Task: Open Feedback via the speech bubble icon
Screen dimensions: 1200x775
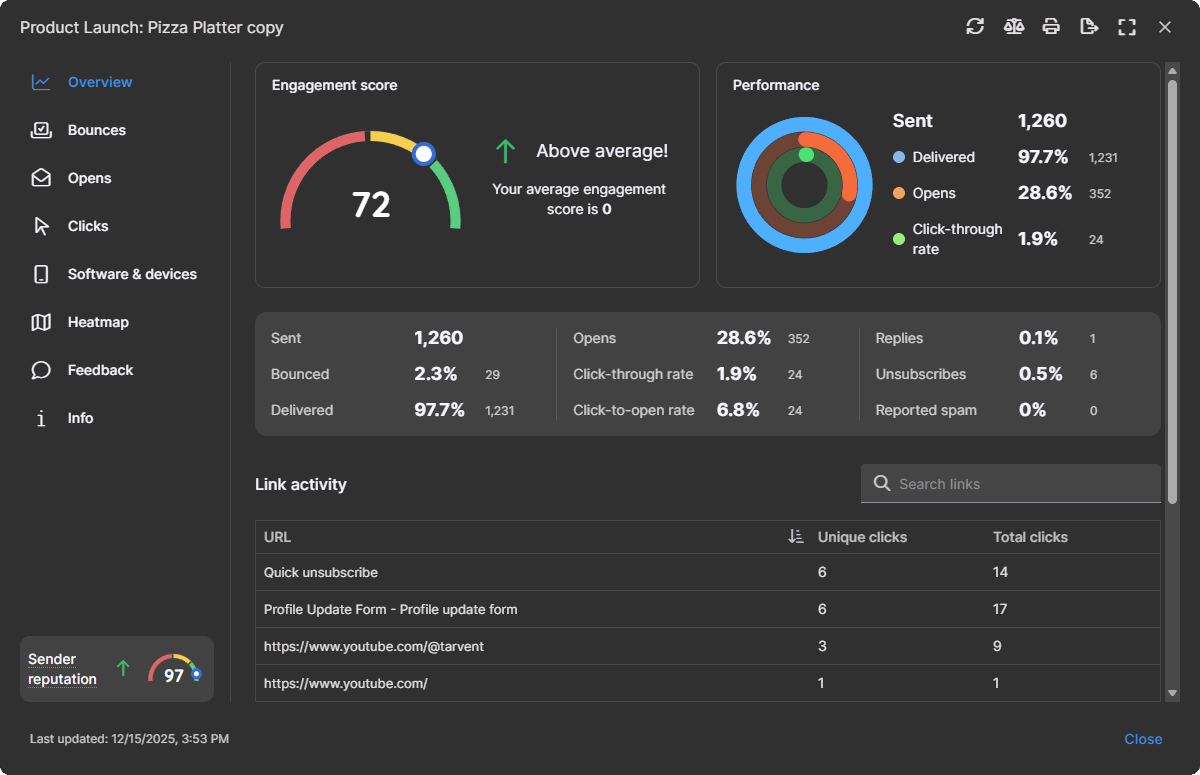Action: (x=40, y=370)
